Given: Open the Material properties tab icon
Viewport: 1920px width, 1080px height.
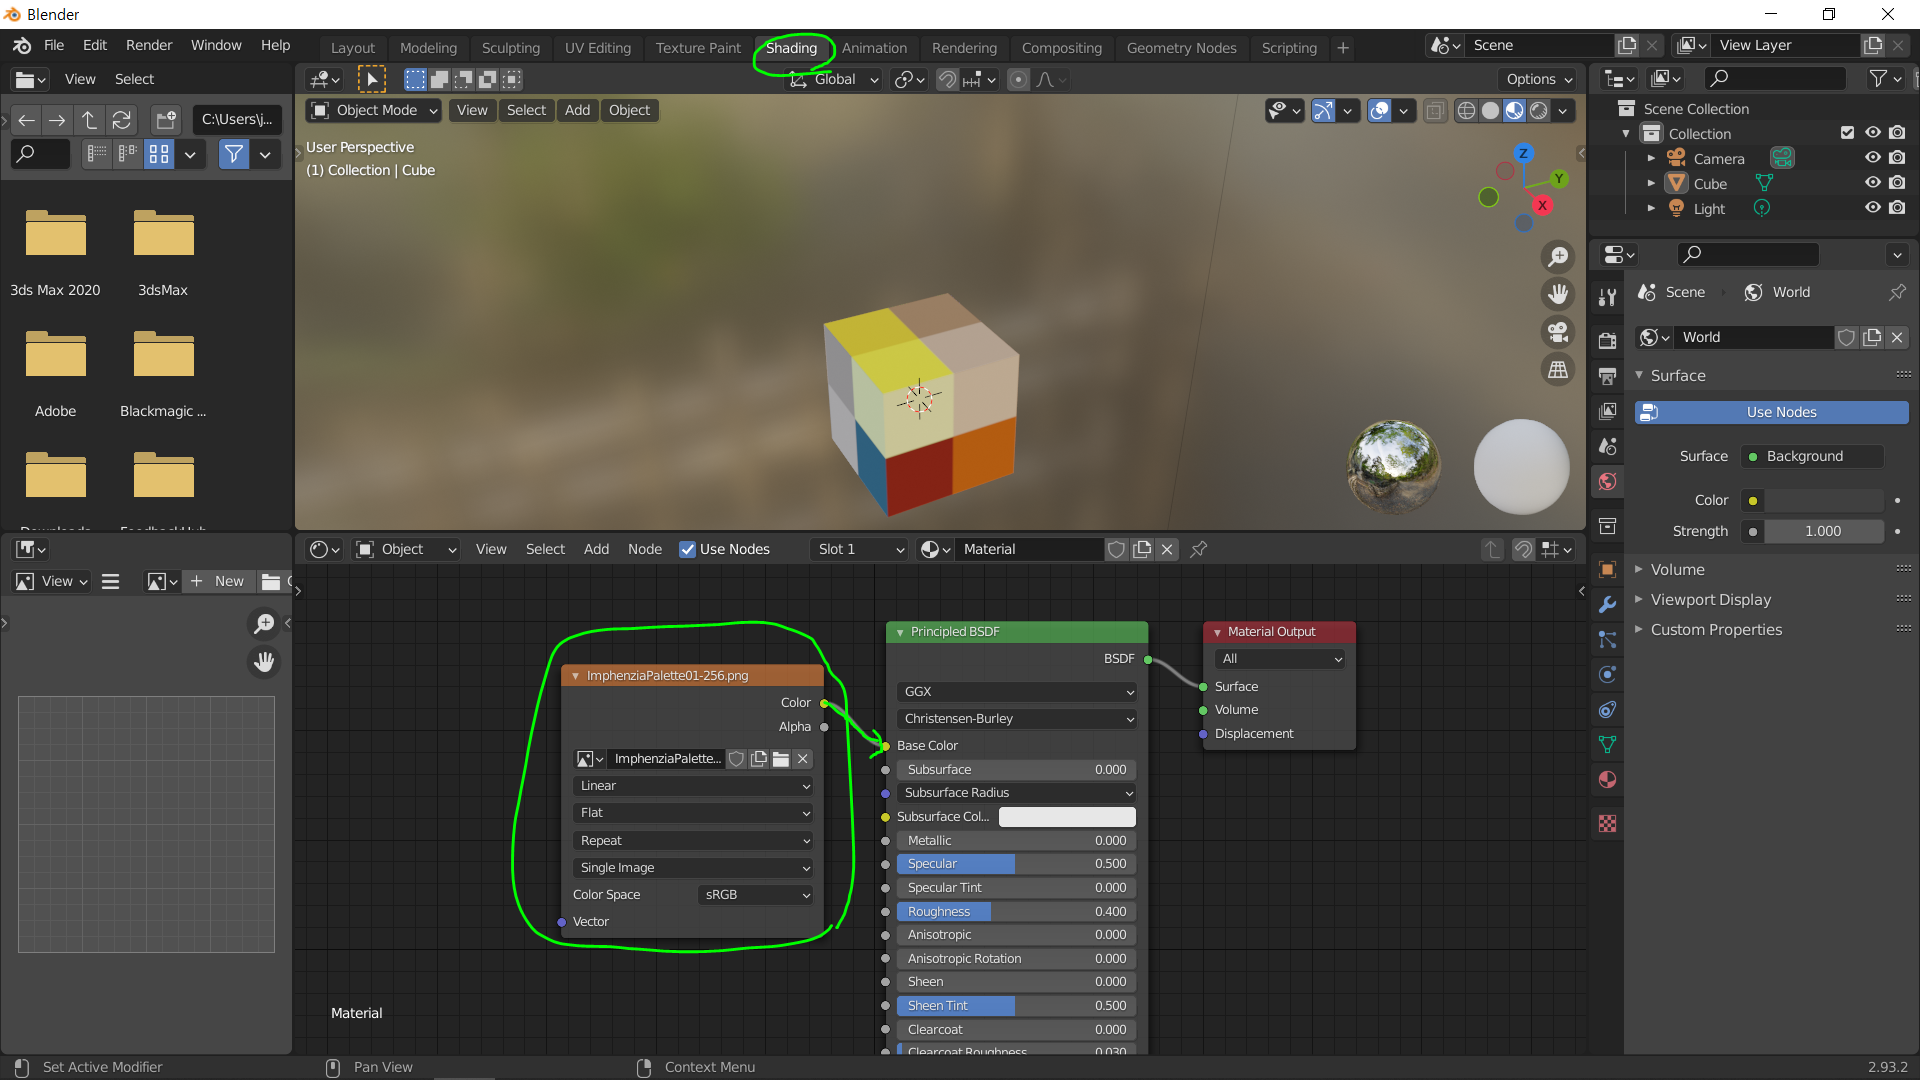Looking at the screenshot, I should [1607, 780].
